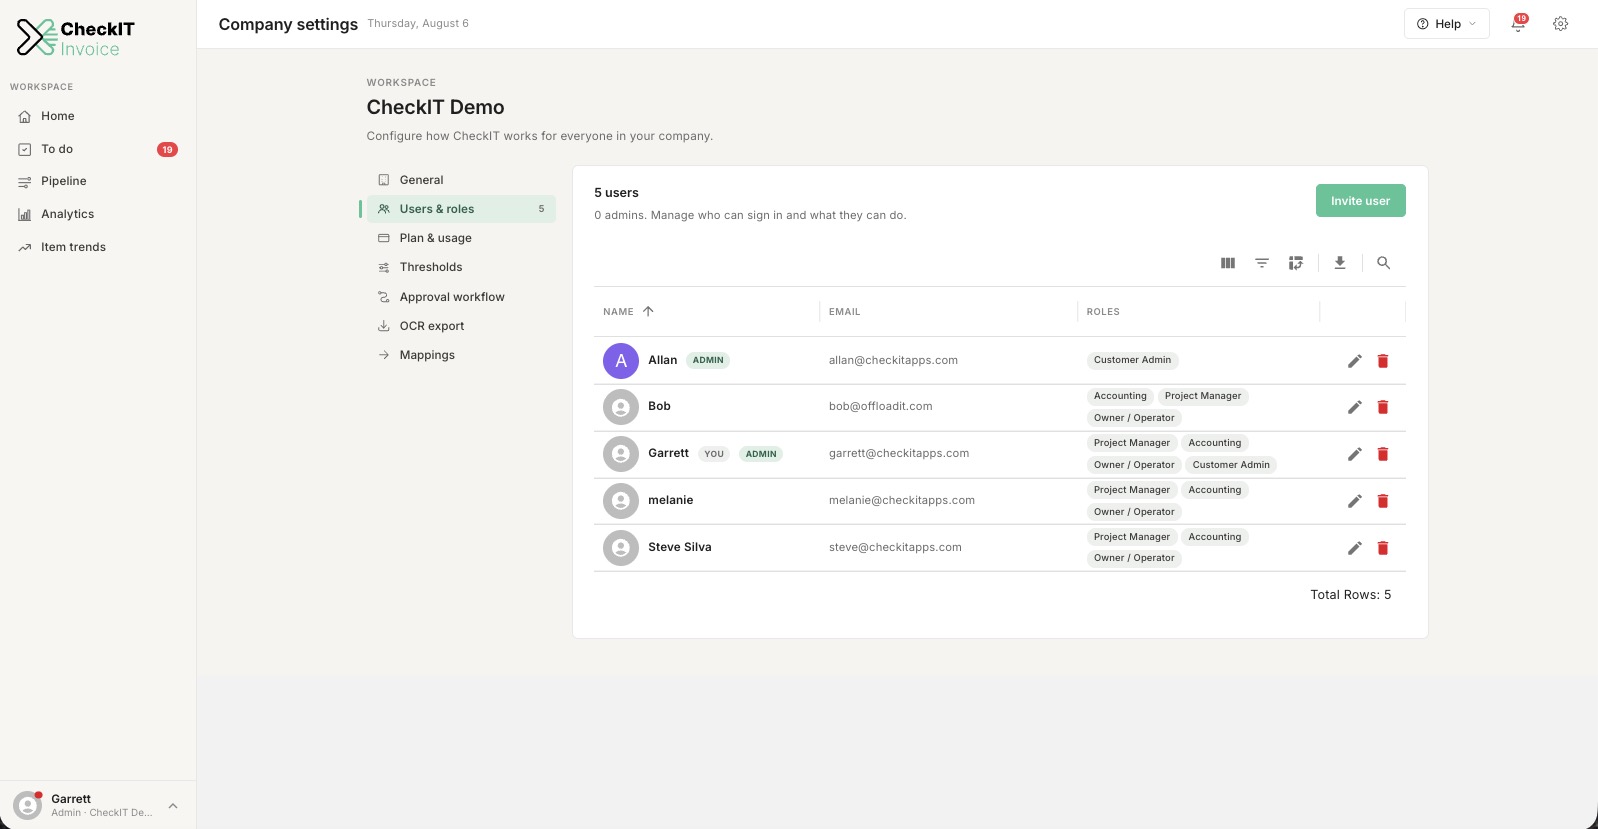The width and height of the screenshot is (1598, 829).
Task: Click email steve@checkitapps.com
Action: tap(895, 547)
